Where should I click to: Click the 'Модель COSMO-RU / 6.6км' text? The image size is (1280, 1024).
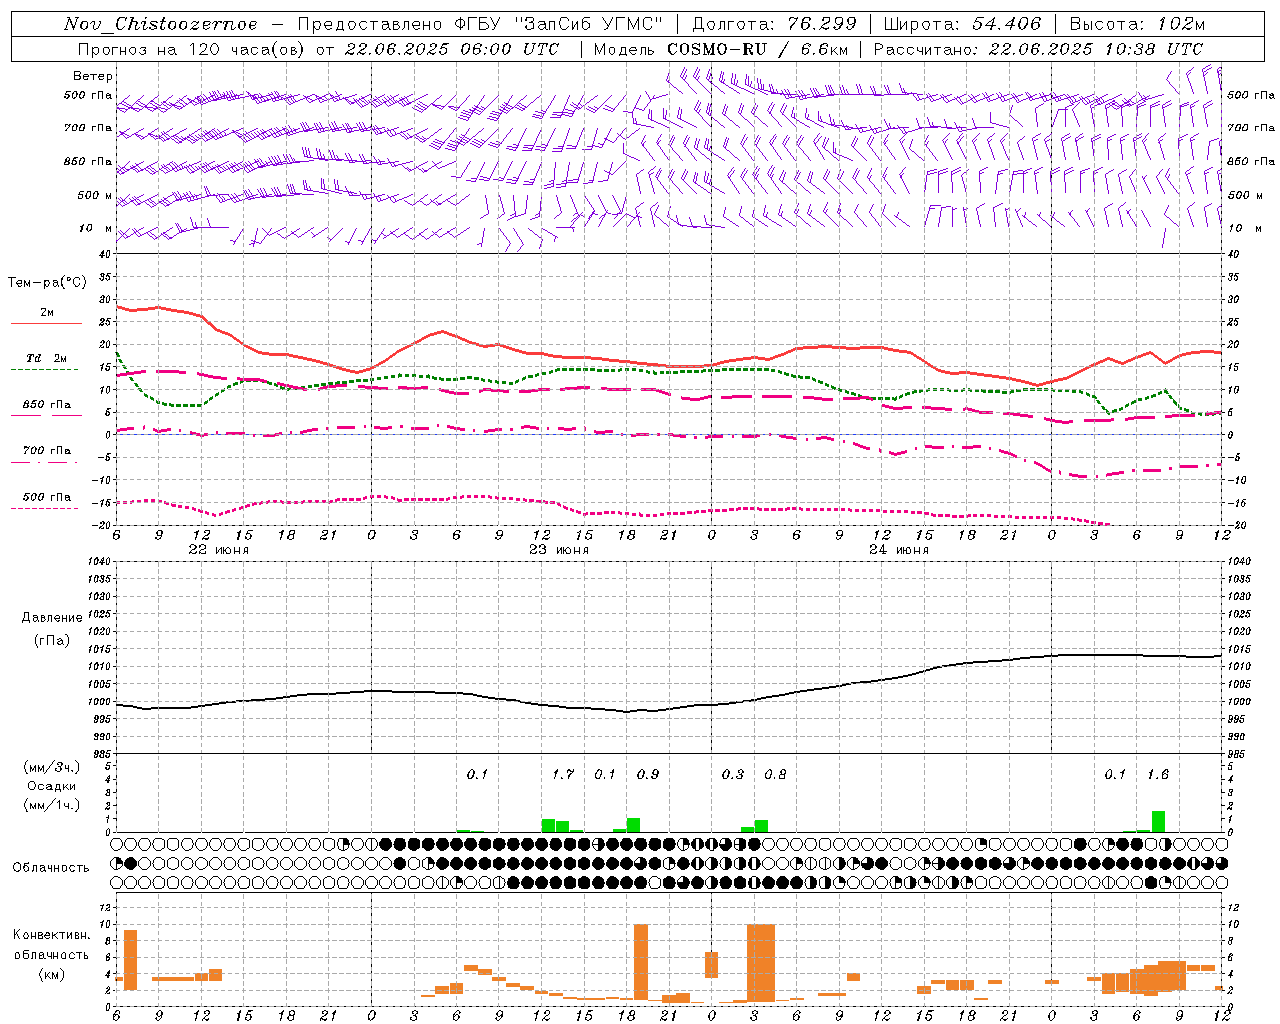pos(719,49)
